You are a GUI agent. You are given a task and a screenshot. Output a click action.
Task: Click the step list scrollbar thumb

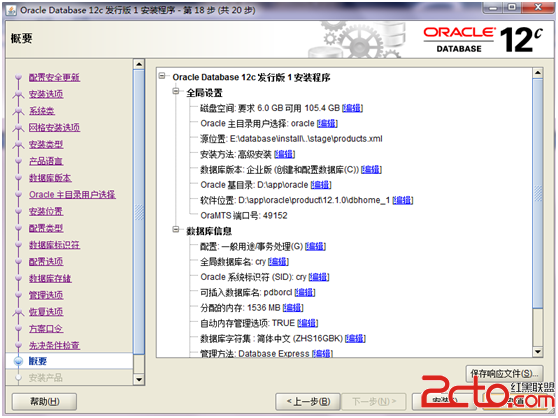point(139,212)
